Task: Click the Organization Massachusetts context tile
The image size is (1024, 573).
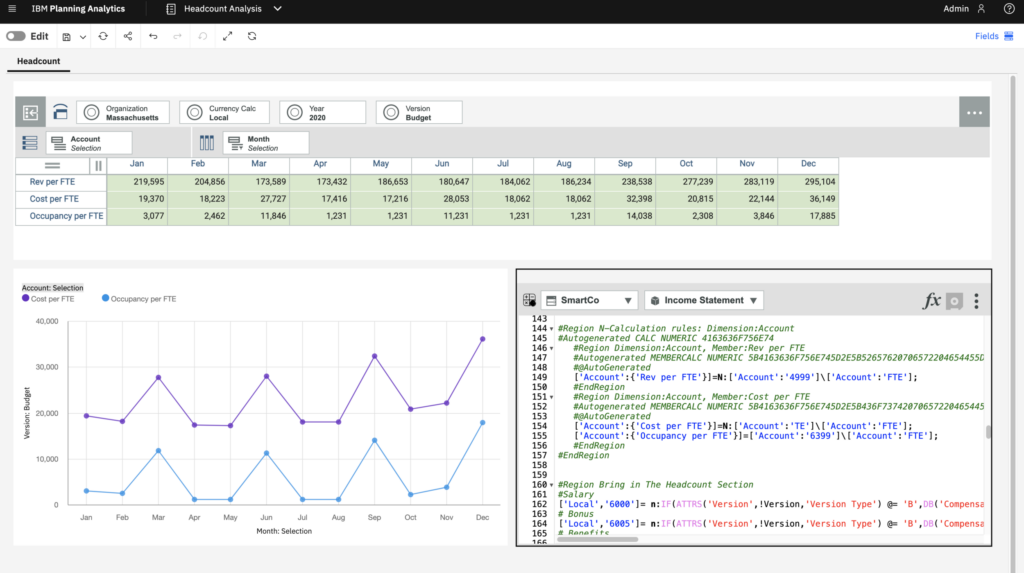Action: [x=124, y=113]
